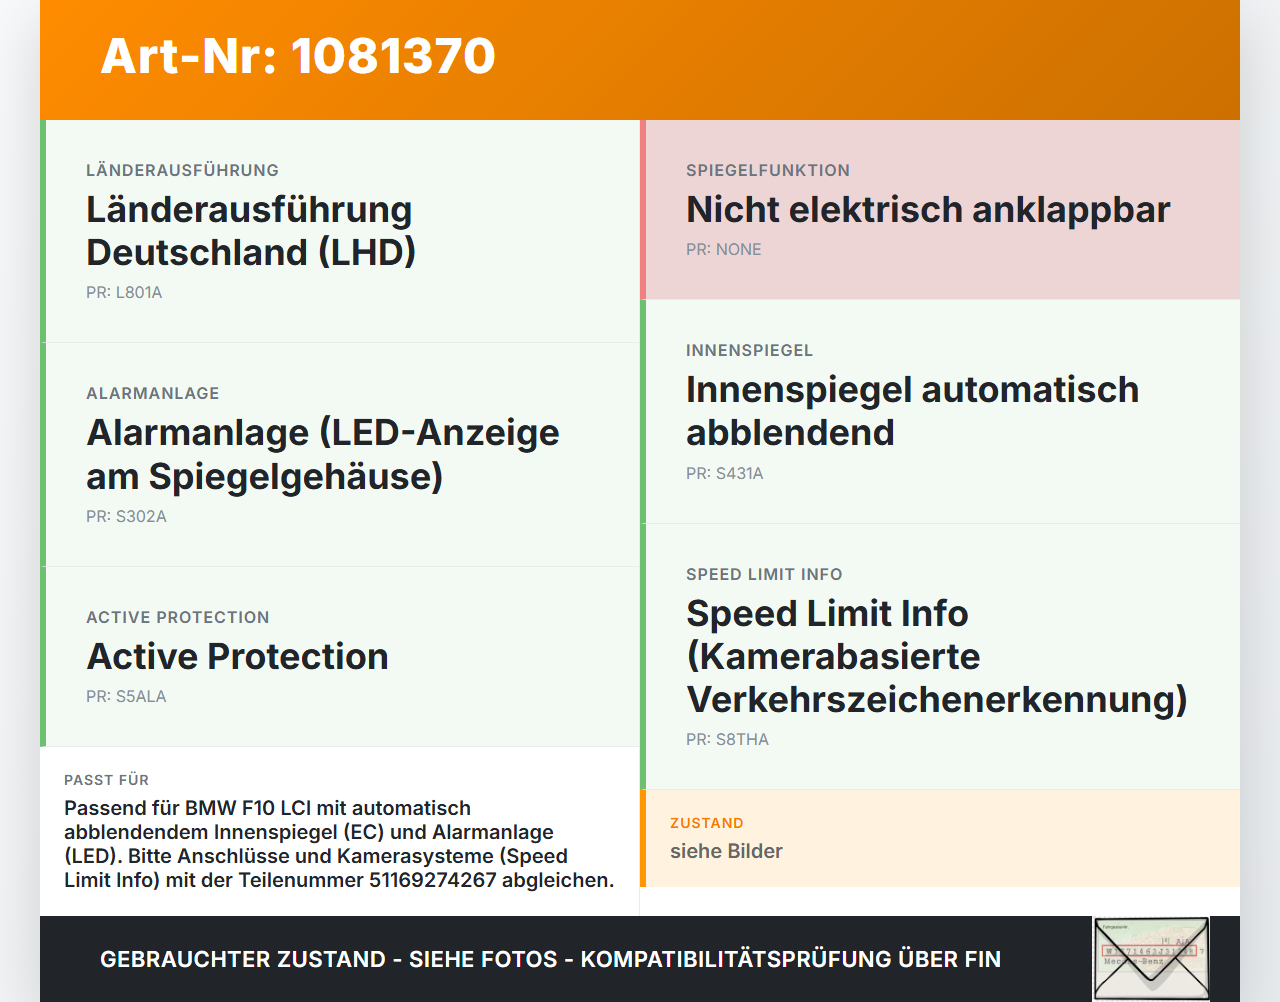
Task: Select the footer GEBRAUCHTER ZUSTAND banner text
Action: click(x=550, y=960)
